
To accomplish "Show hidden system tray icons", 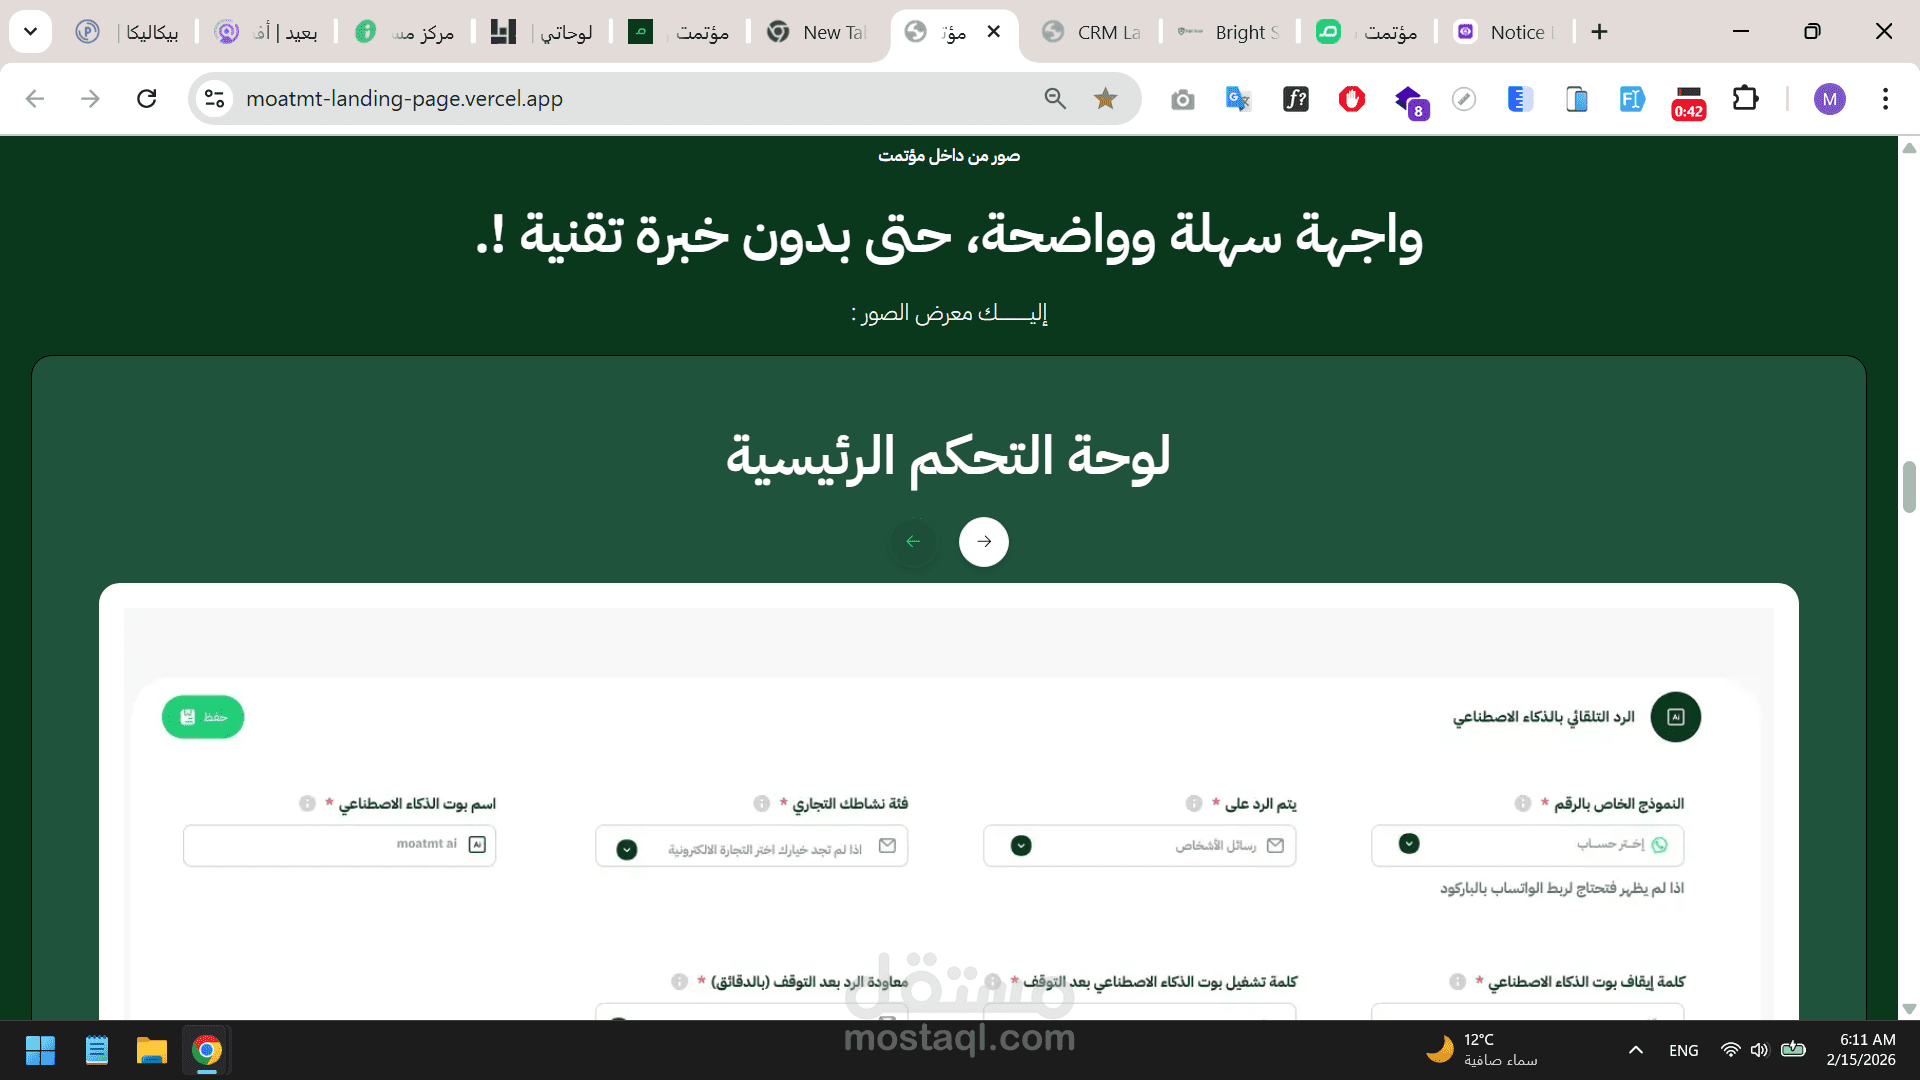I will click(x=1635, y=1050).
